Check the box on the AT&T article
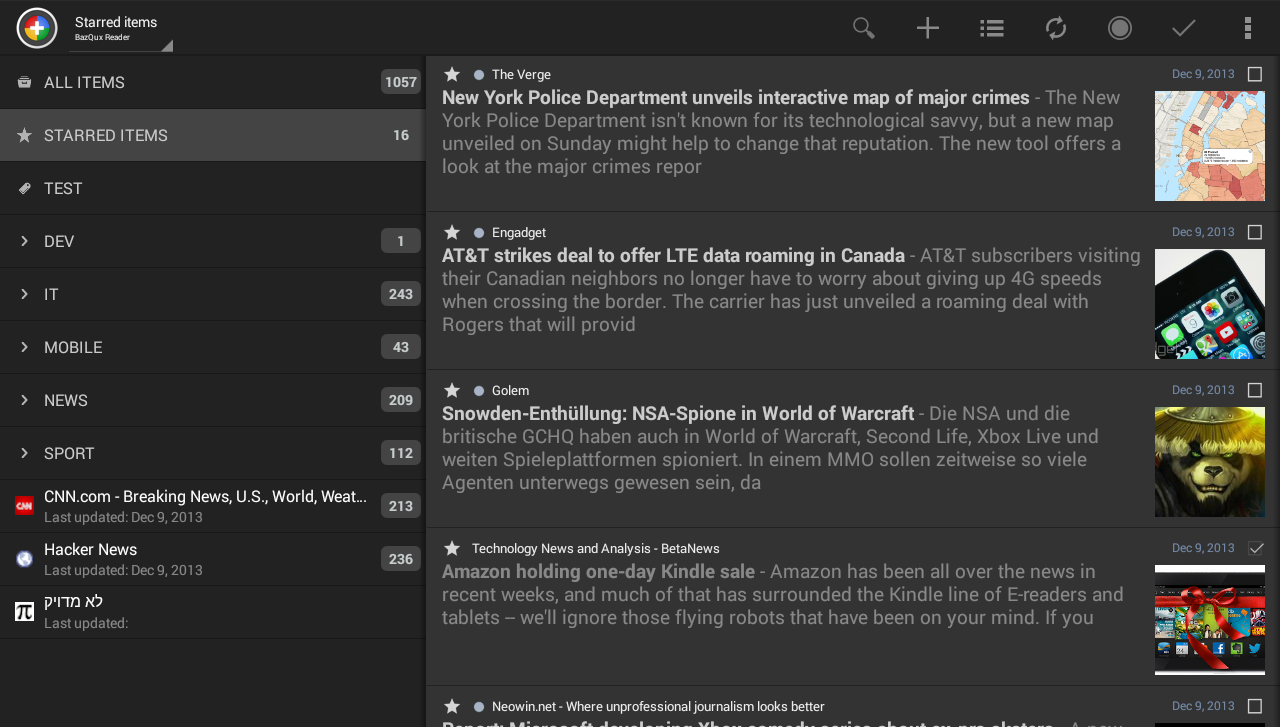Viewport: 1280px width, 727px height. coord(1256,232)
